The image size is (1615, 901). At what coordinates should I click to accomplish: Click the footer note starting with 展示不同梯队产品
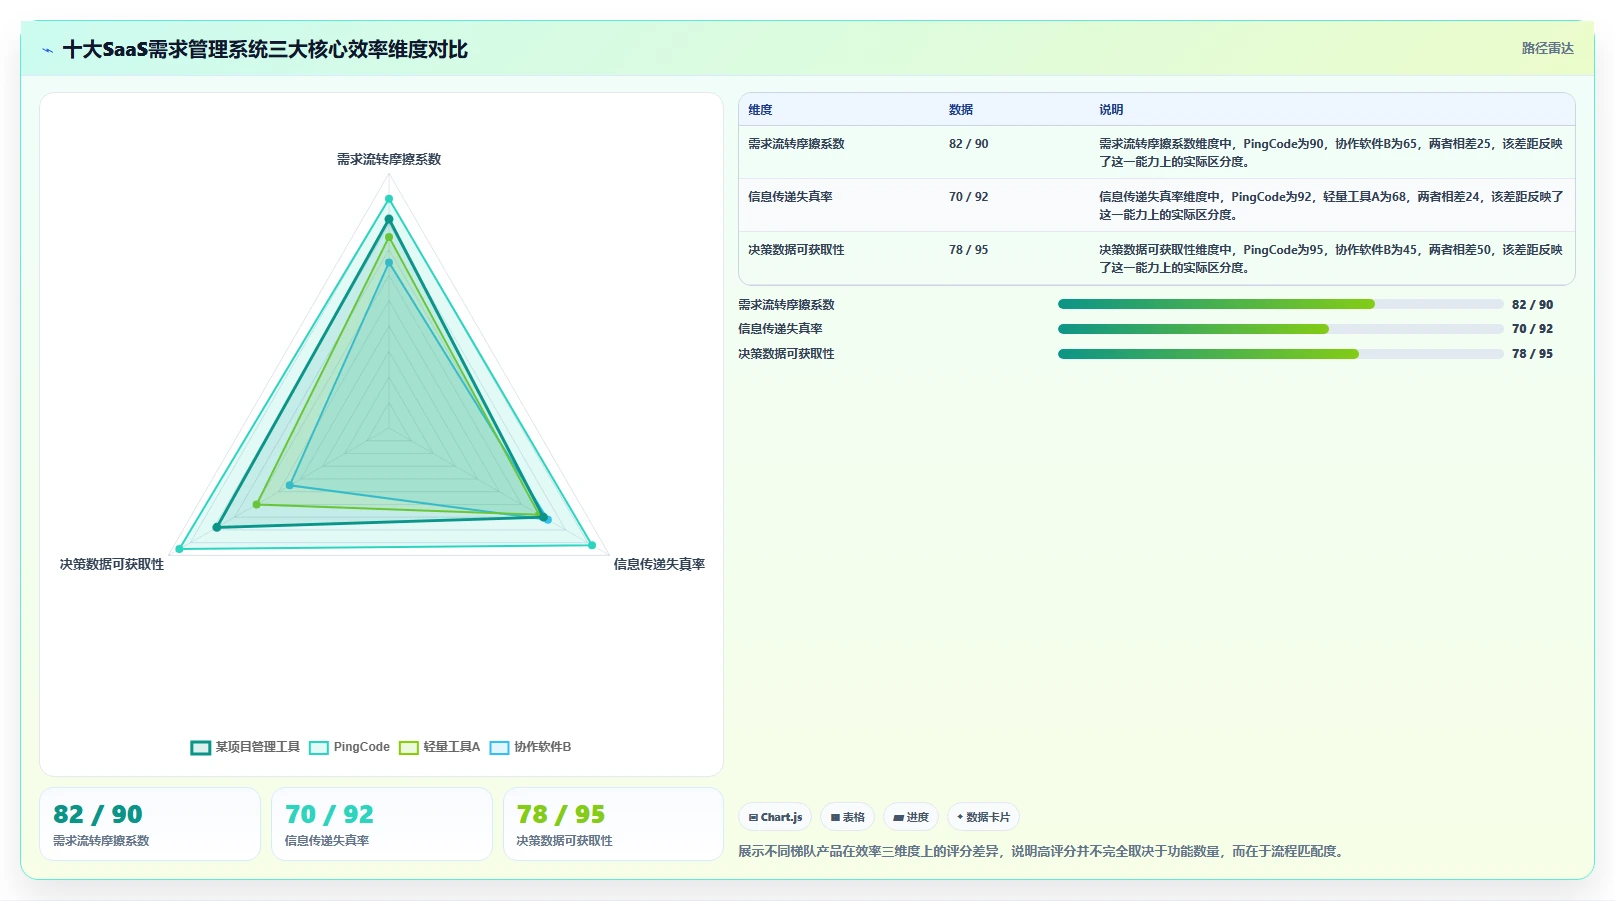tap(1043, 852)
